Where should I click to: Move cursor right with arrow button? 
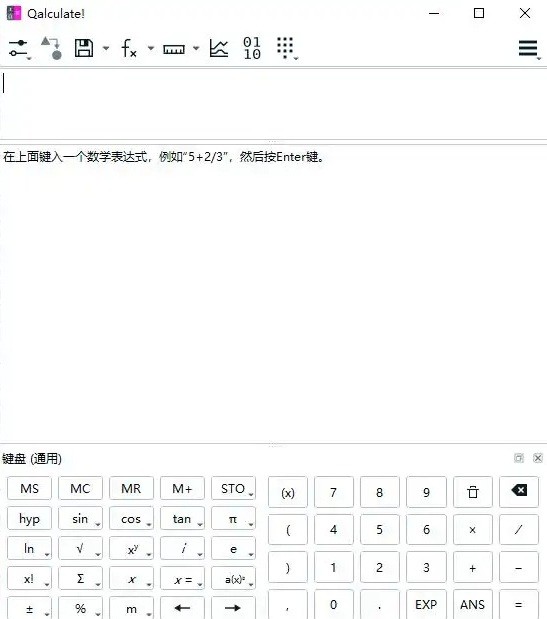(233, 608)
